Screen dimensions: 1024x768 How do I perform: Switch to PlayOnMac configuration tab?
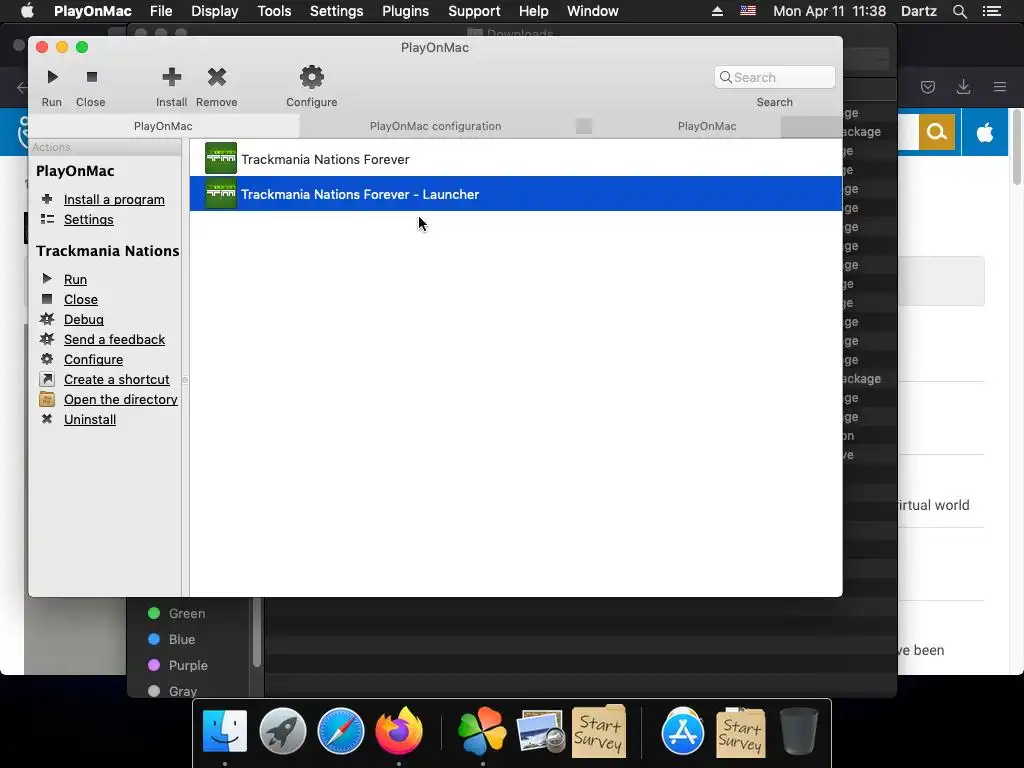(x=436, y=126)
